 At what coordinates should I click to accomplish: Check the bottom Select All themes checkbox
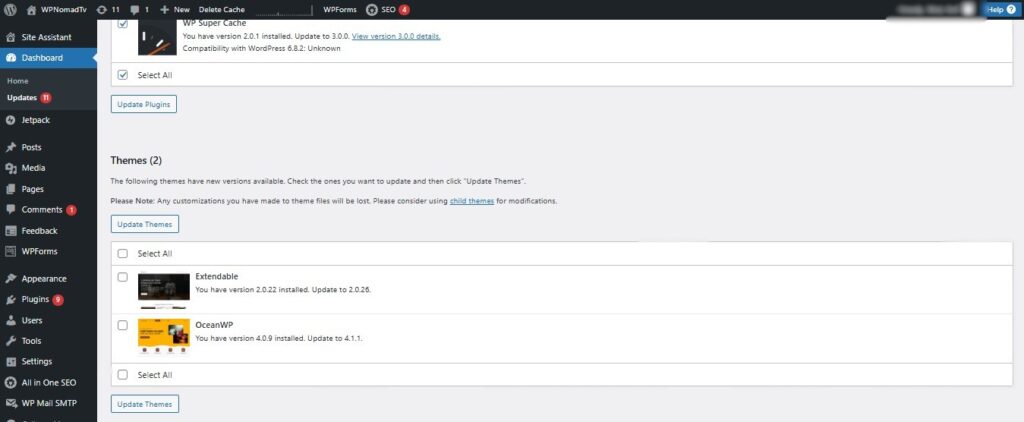123,375
